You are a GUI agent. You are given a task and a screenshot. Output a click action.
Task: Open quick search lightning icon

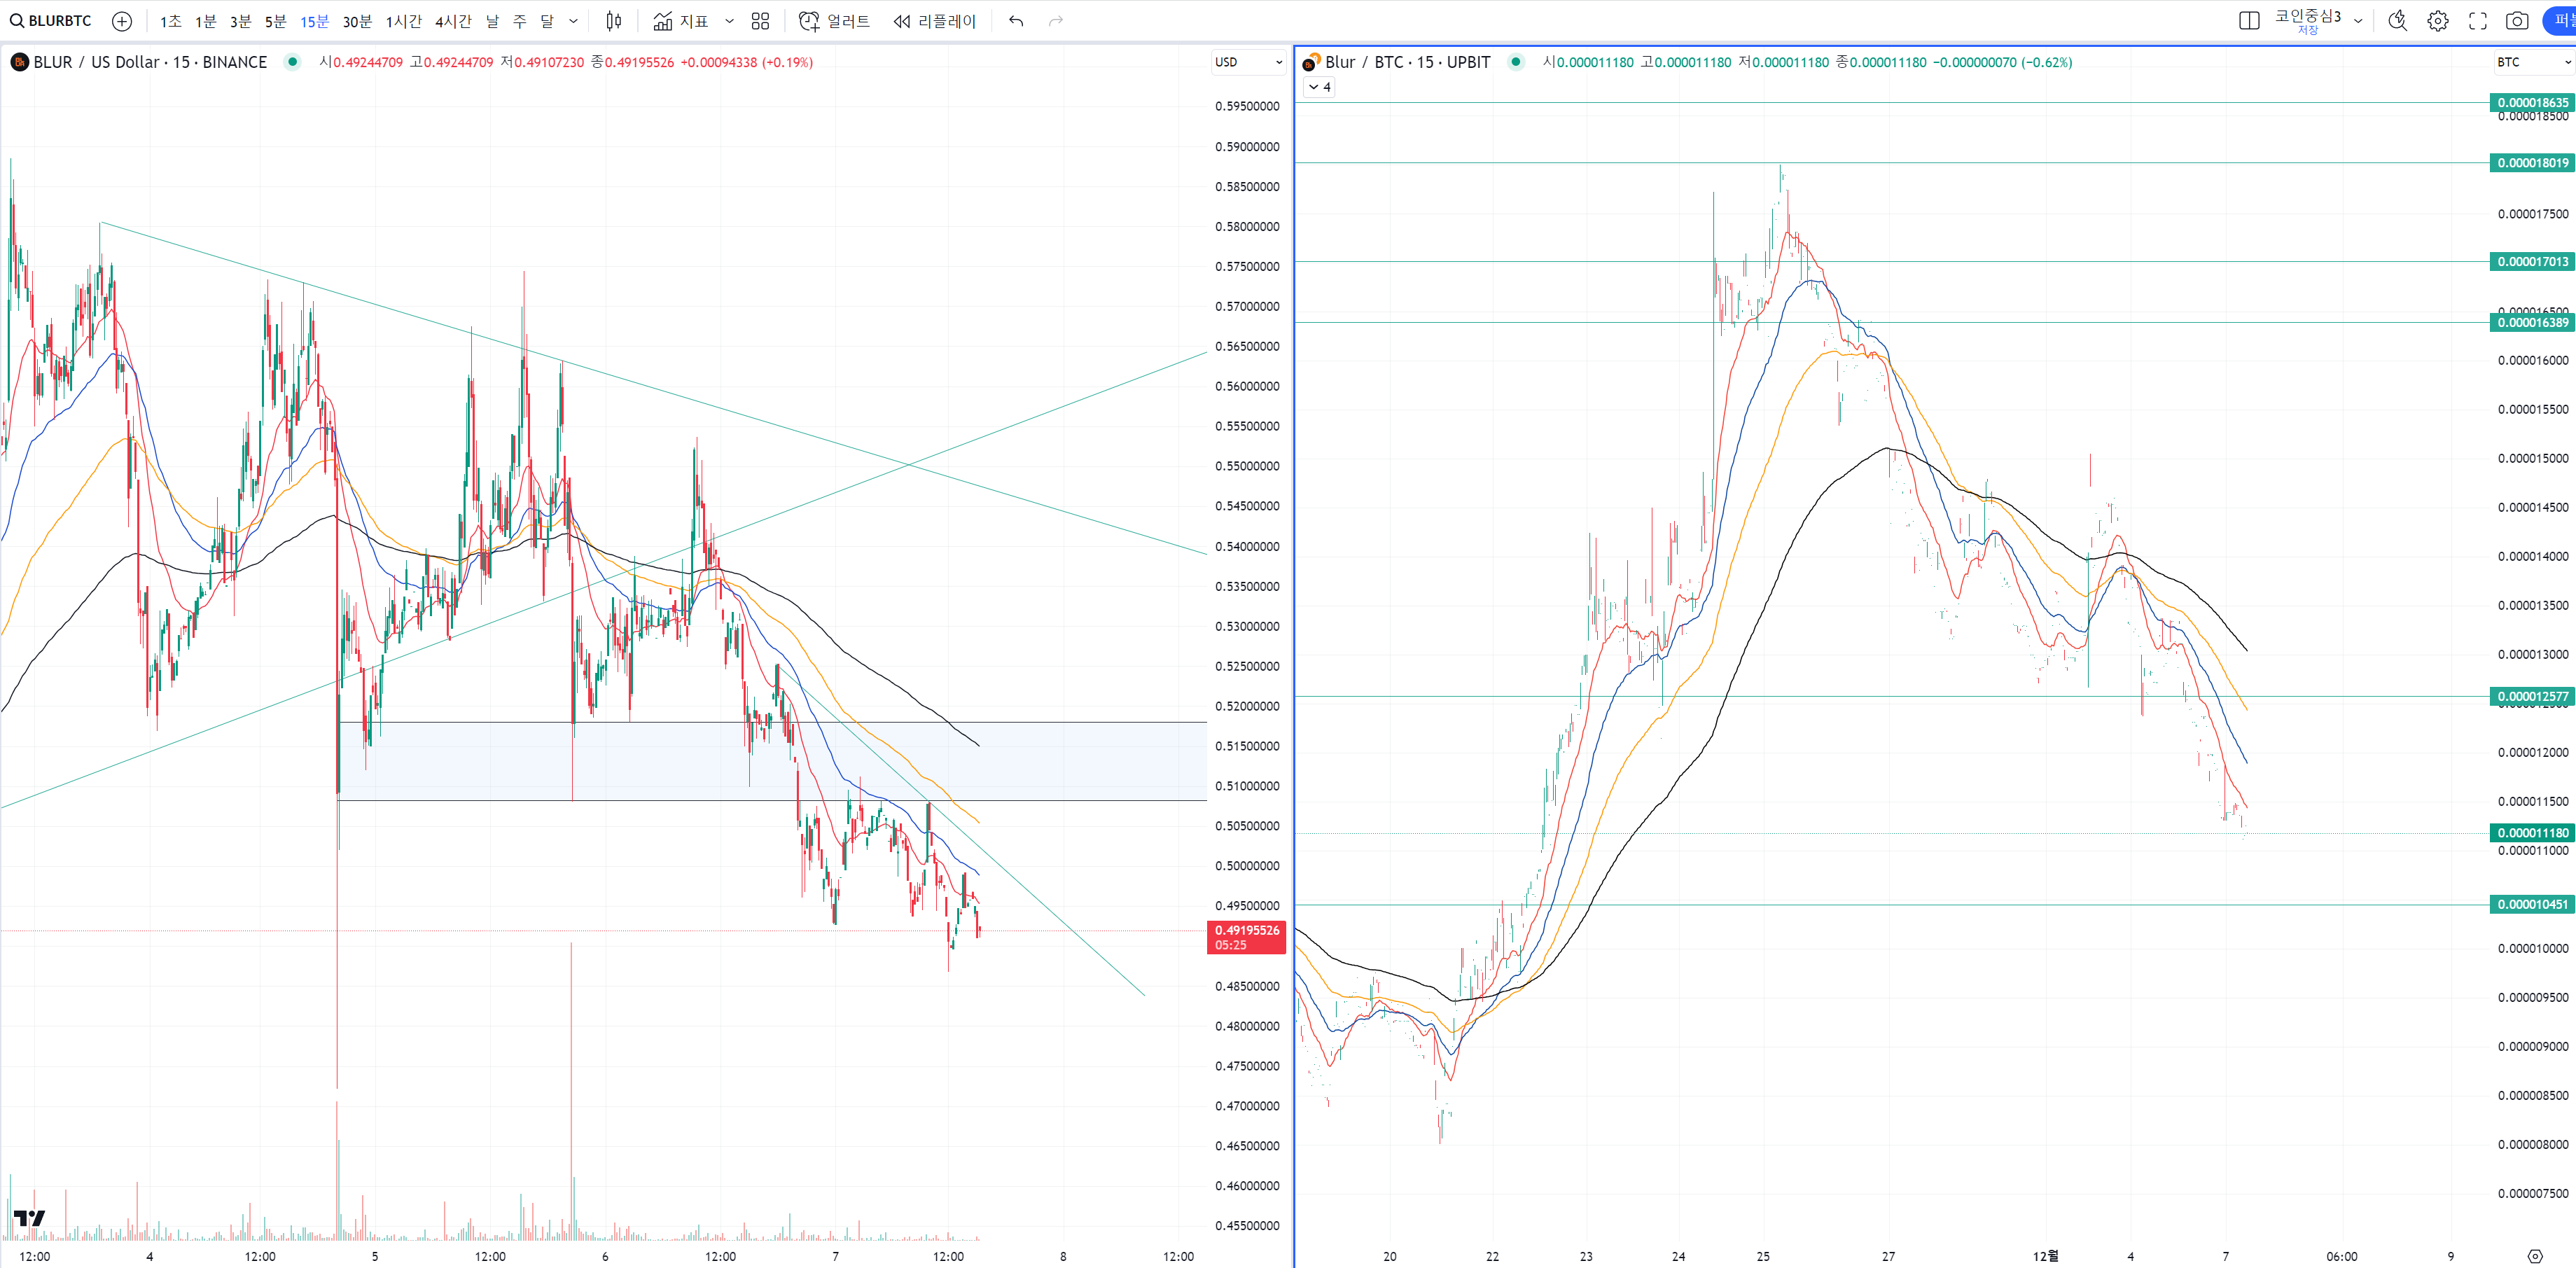pos(2397,21)
